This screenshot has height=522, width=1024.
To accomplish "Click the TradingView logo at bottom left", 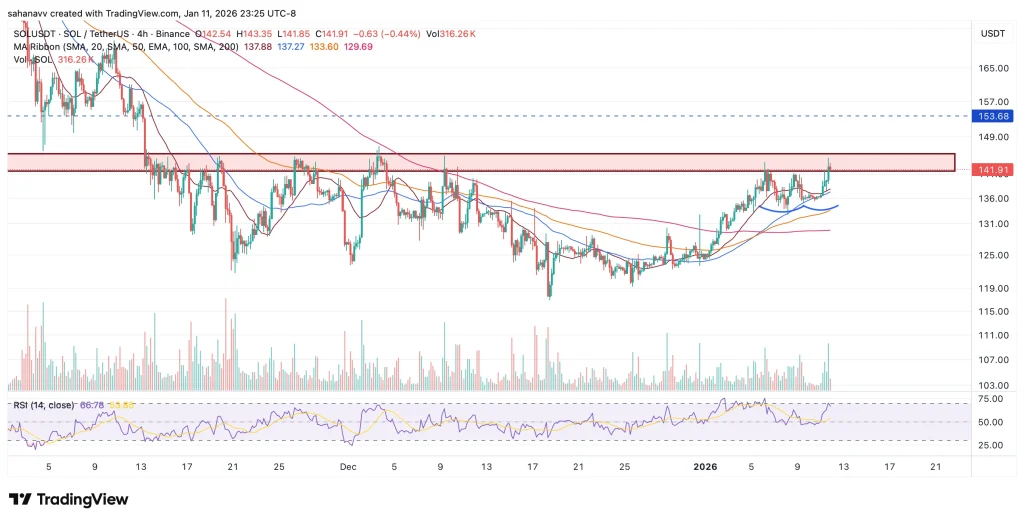I will pyautogui.click(x=68, y=499).
